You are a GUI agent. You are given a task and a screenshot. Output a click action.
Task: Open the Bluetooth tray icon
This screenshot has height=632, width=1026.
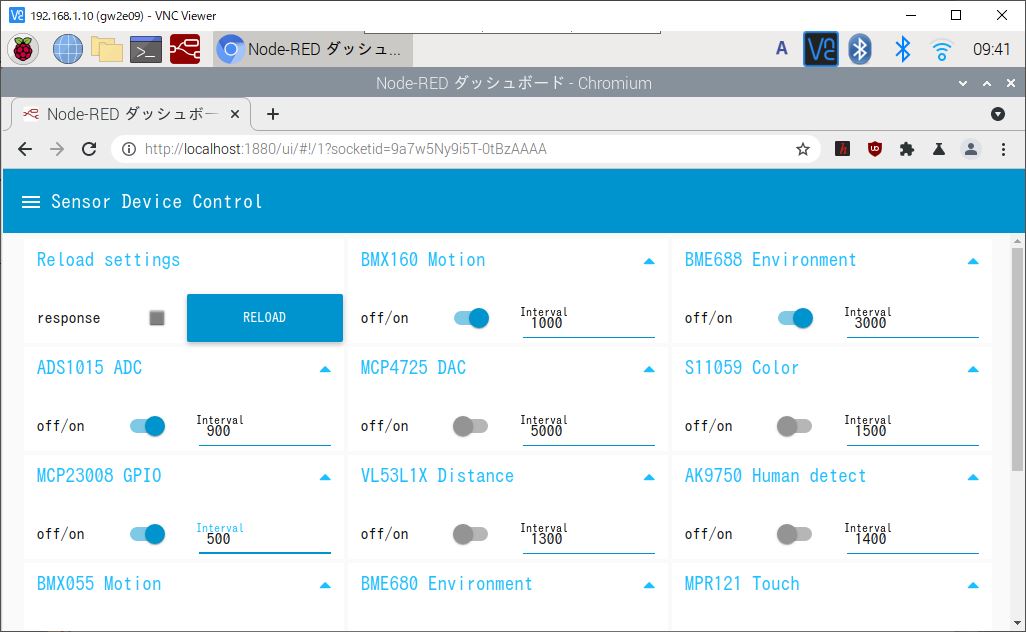click(902, 49)
